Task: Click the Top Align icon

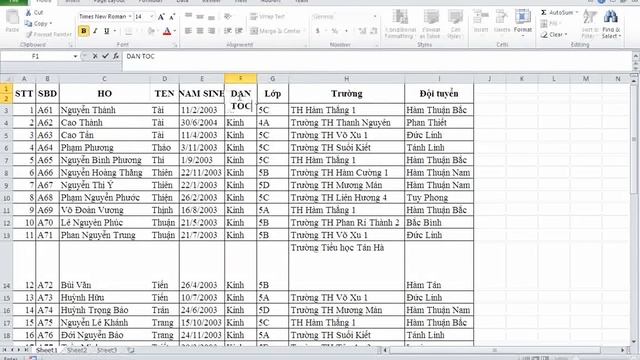Action: [188, 16]
